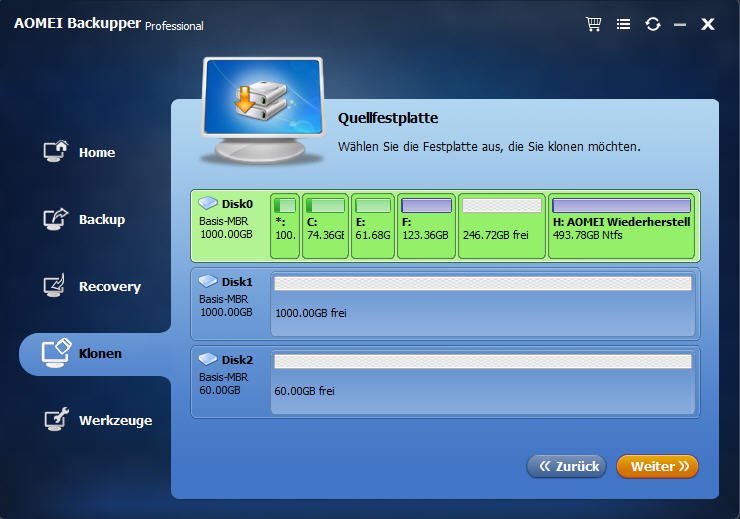Click the Disk1 label text
740x519 pixels.
point(237,282)
